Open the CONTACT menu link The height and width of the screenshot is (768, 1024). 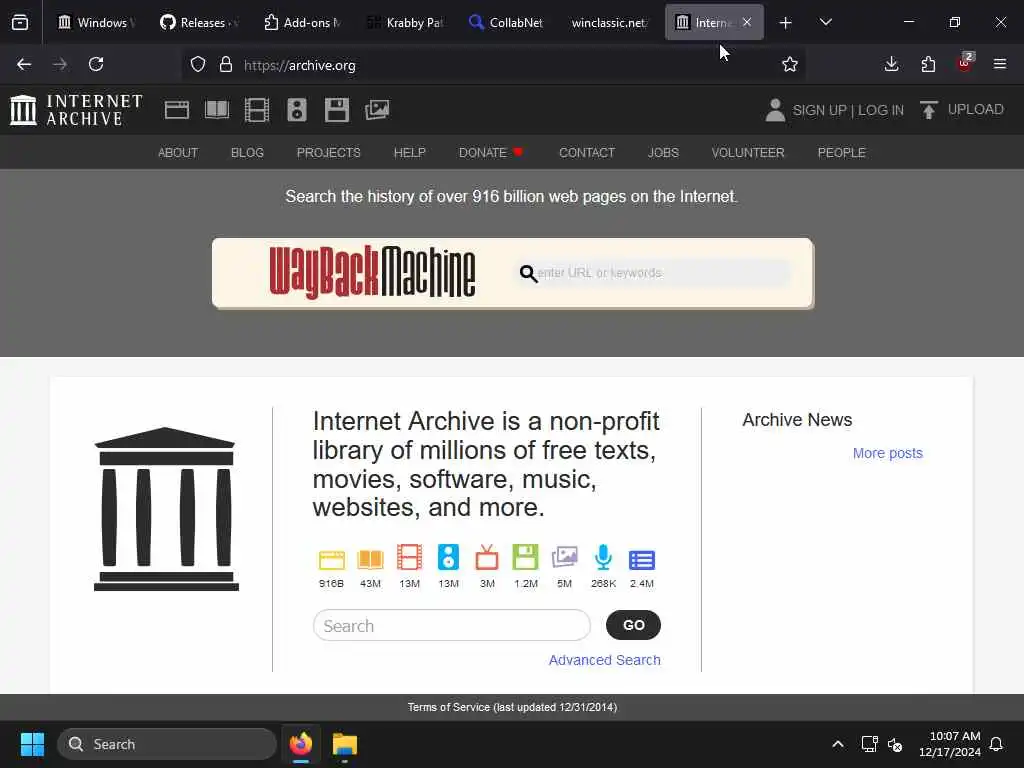587,153
